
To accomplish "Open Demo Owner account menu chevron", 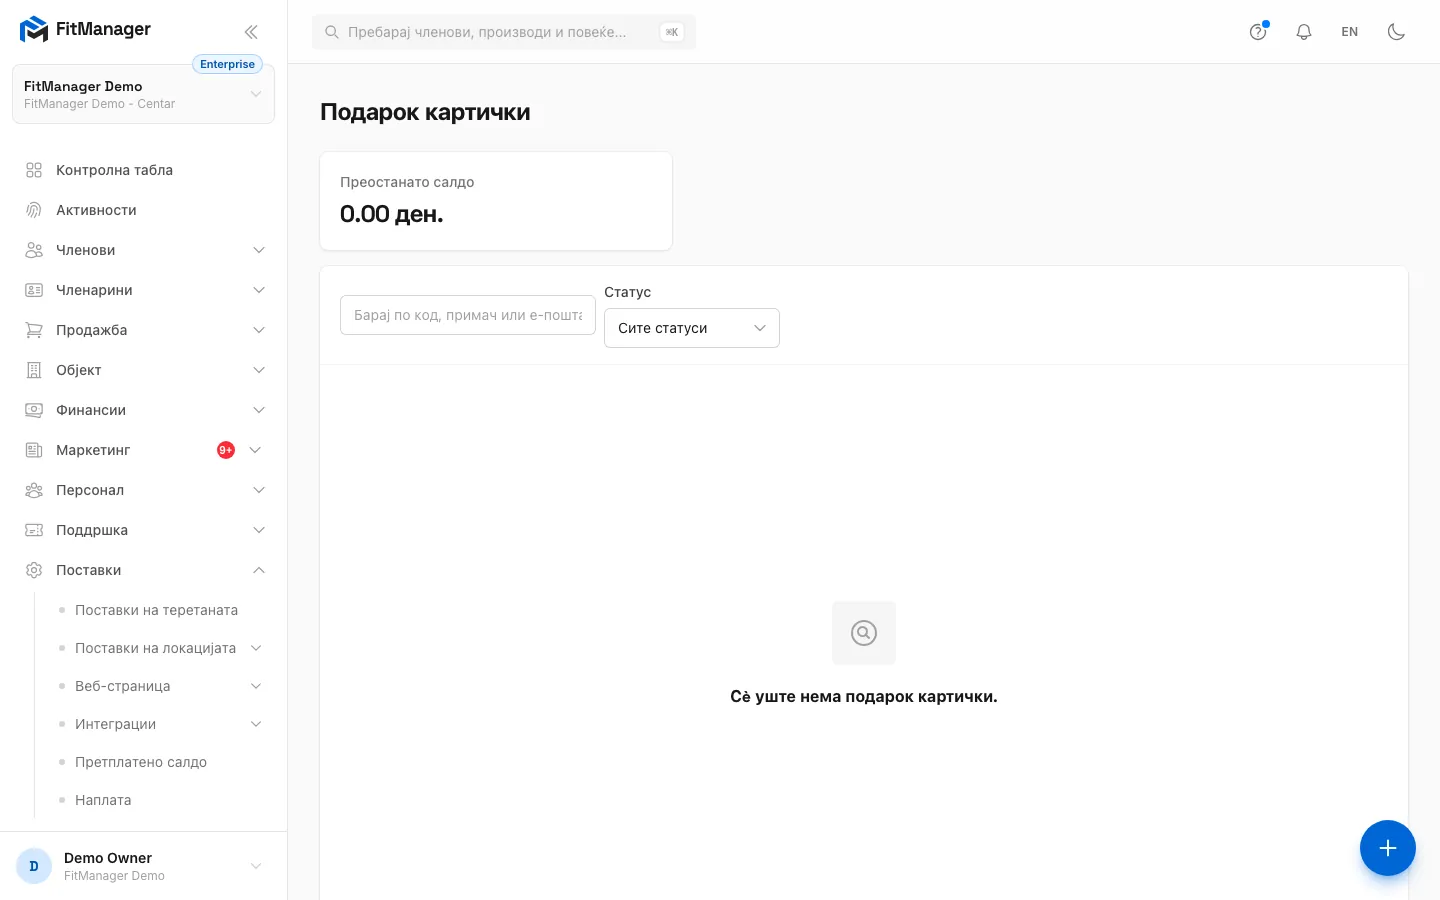I will pos(256,866).
